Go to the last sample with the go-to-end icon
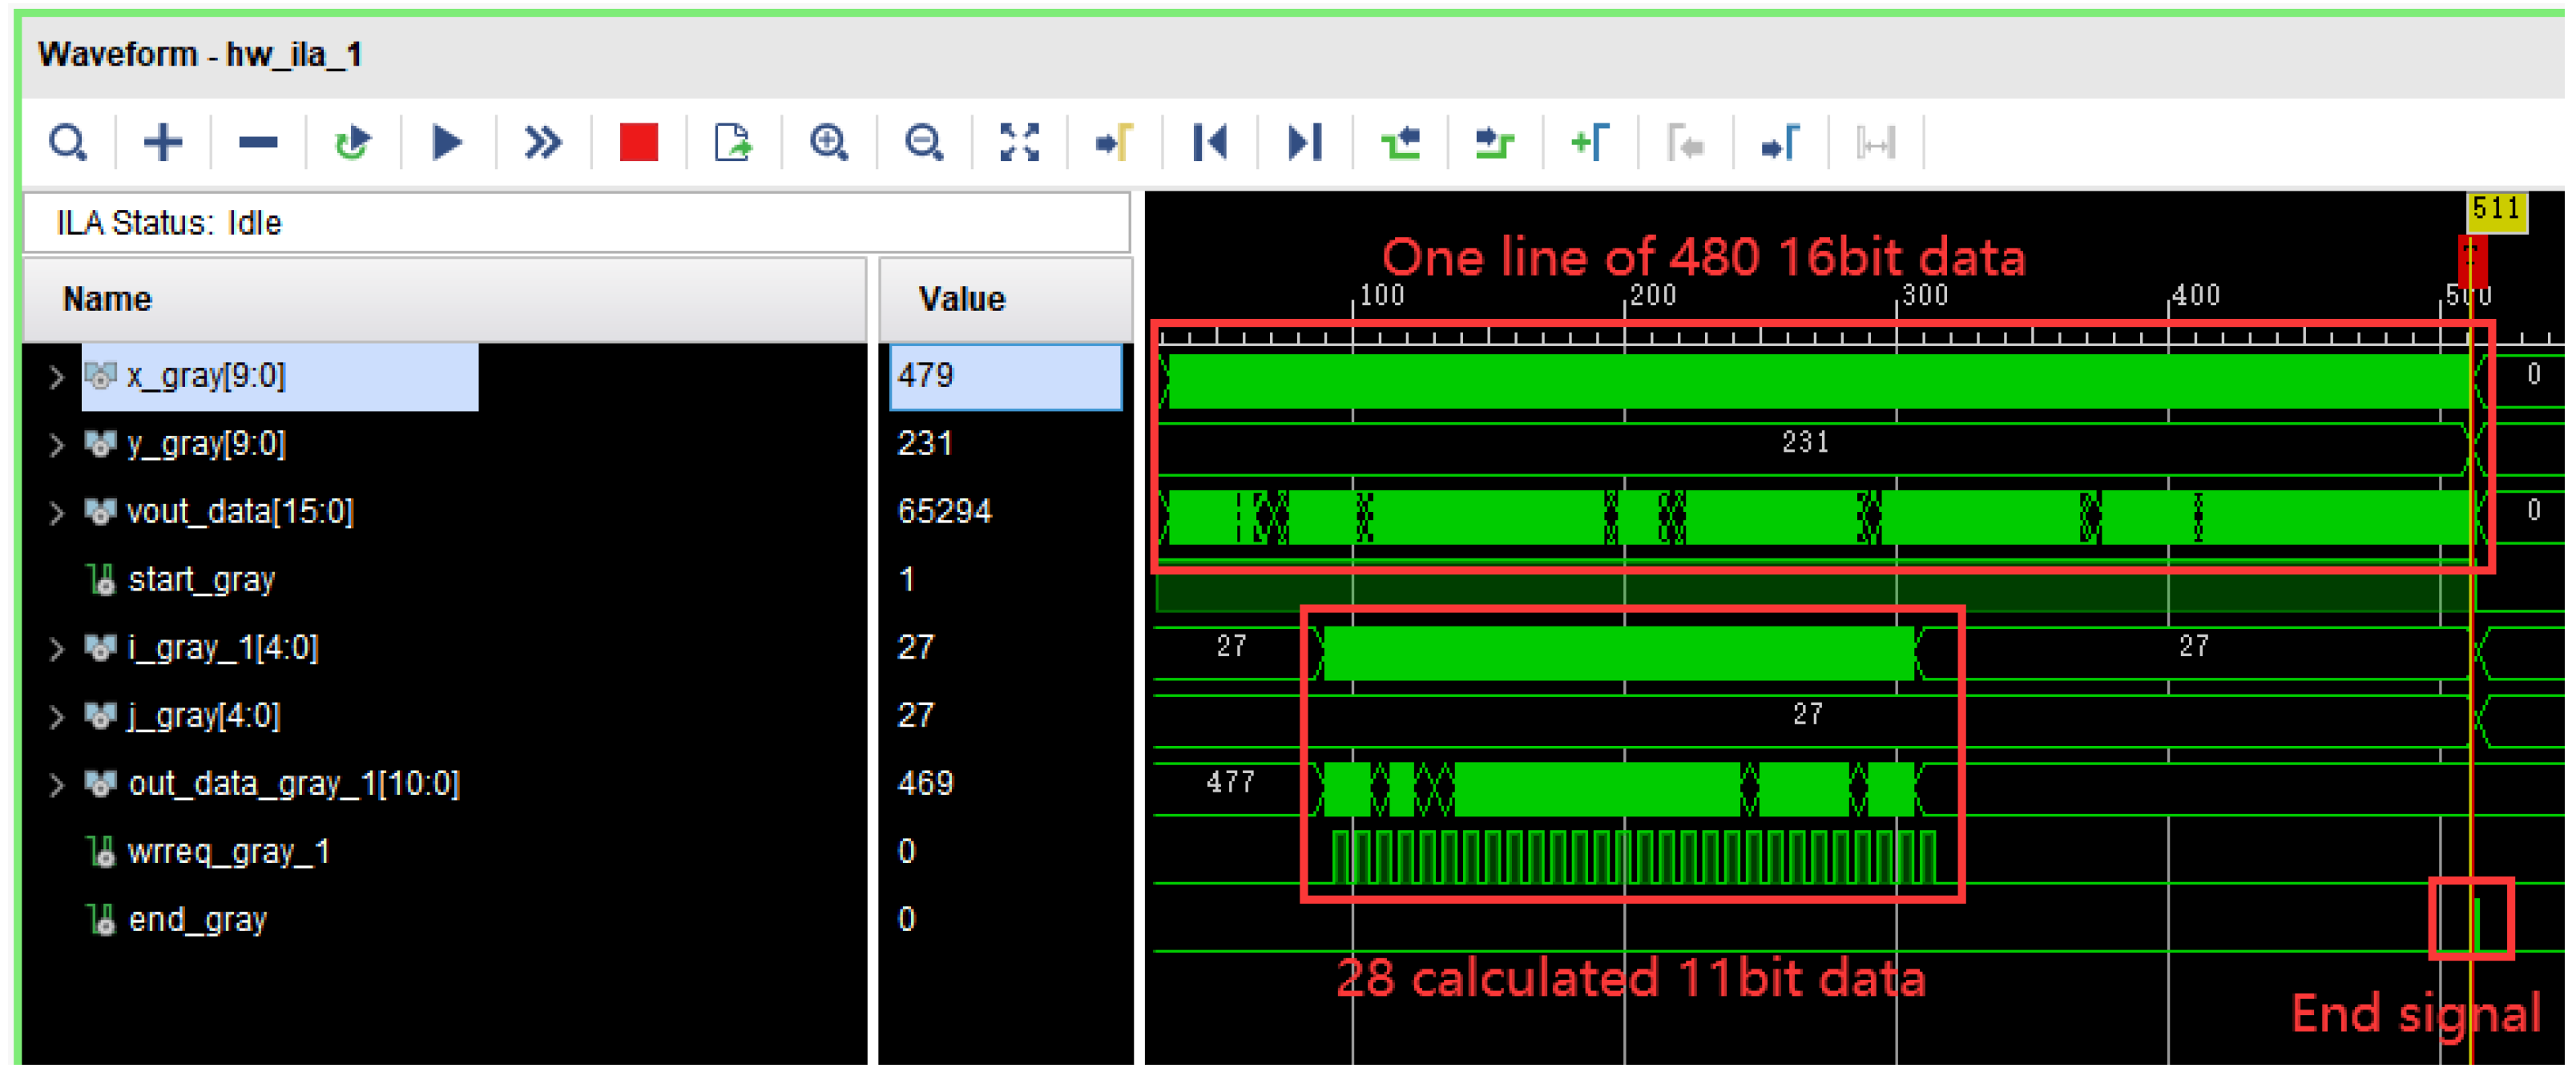 coord(1304,143)
